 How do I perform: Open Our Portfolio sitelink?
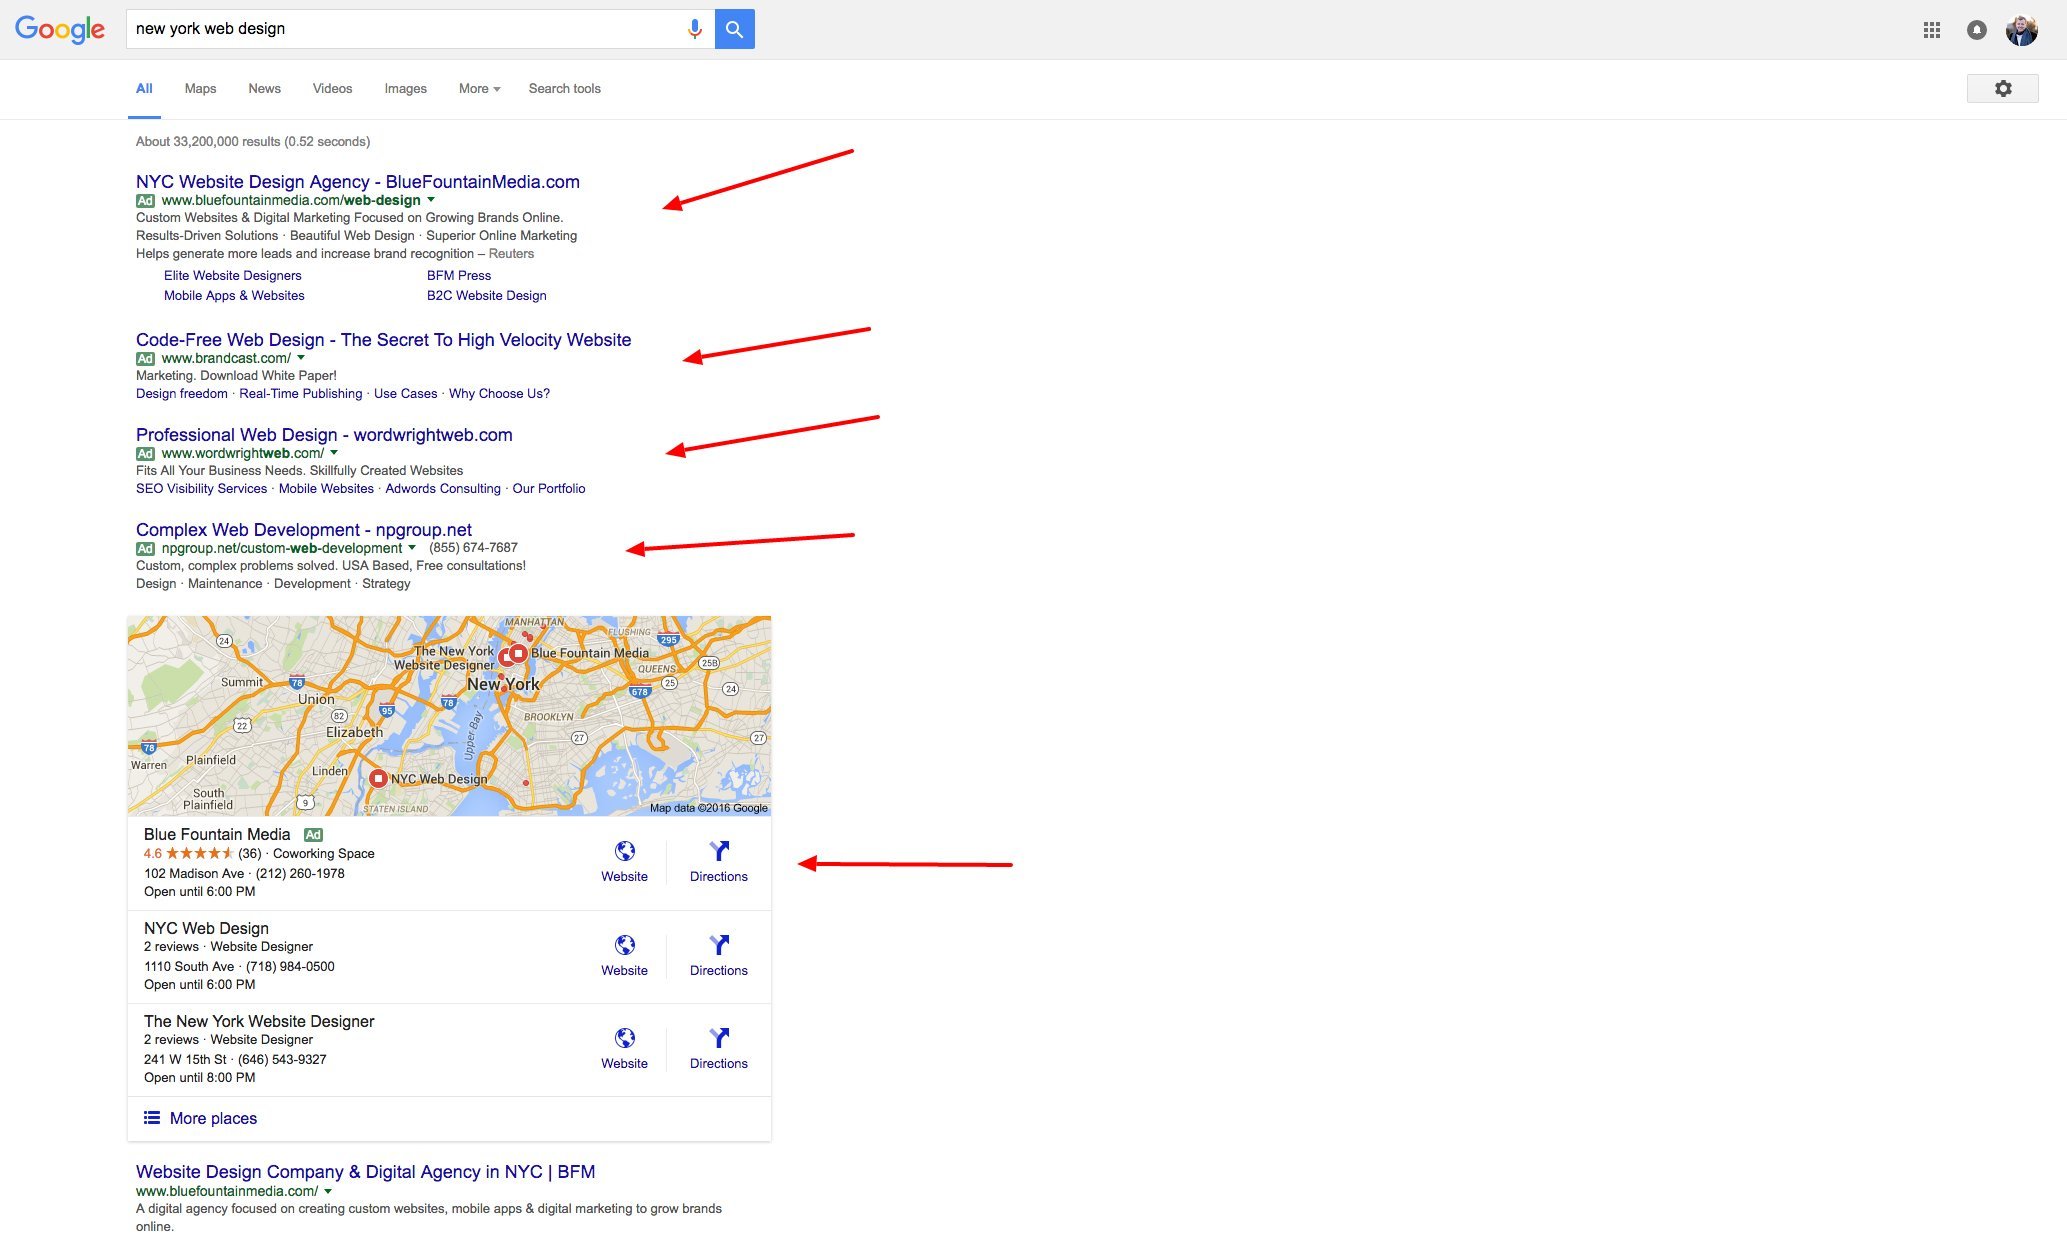(x=549, y=489)
